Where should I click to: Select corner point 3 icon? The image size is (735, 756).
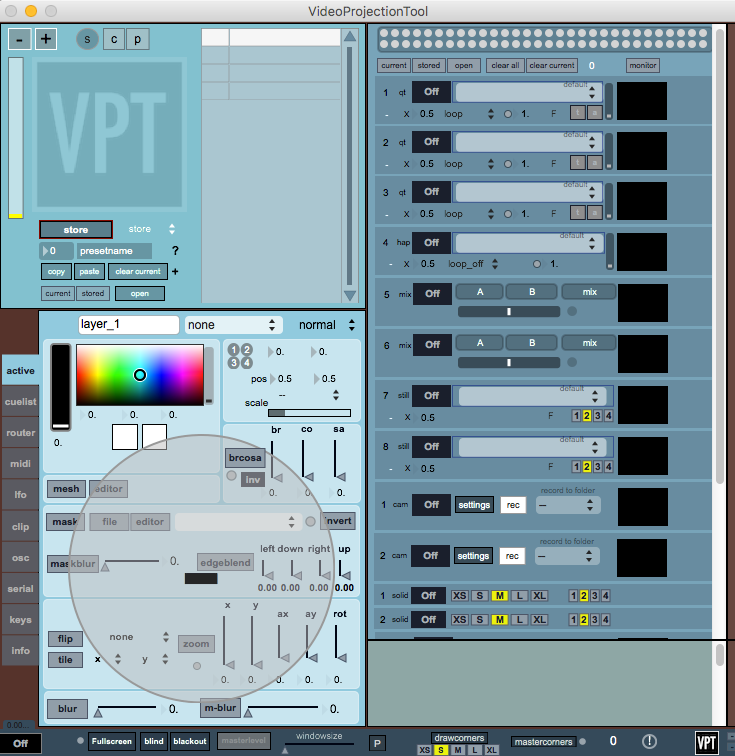(233, 363)
